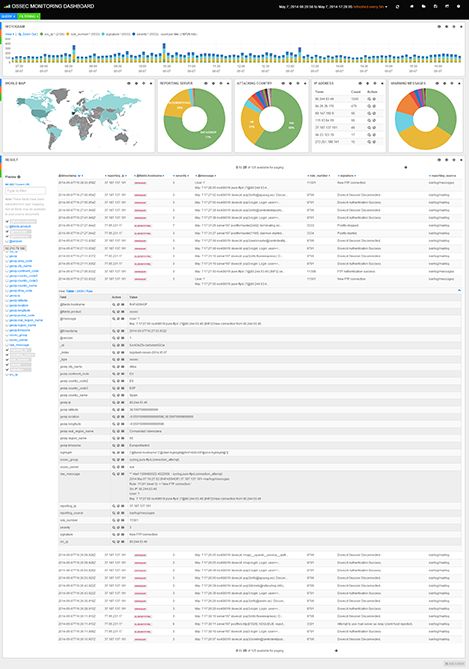Check the geoip.area_code field checkbox

(7, 261)
